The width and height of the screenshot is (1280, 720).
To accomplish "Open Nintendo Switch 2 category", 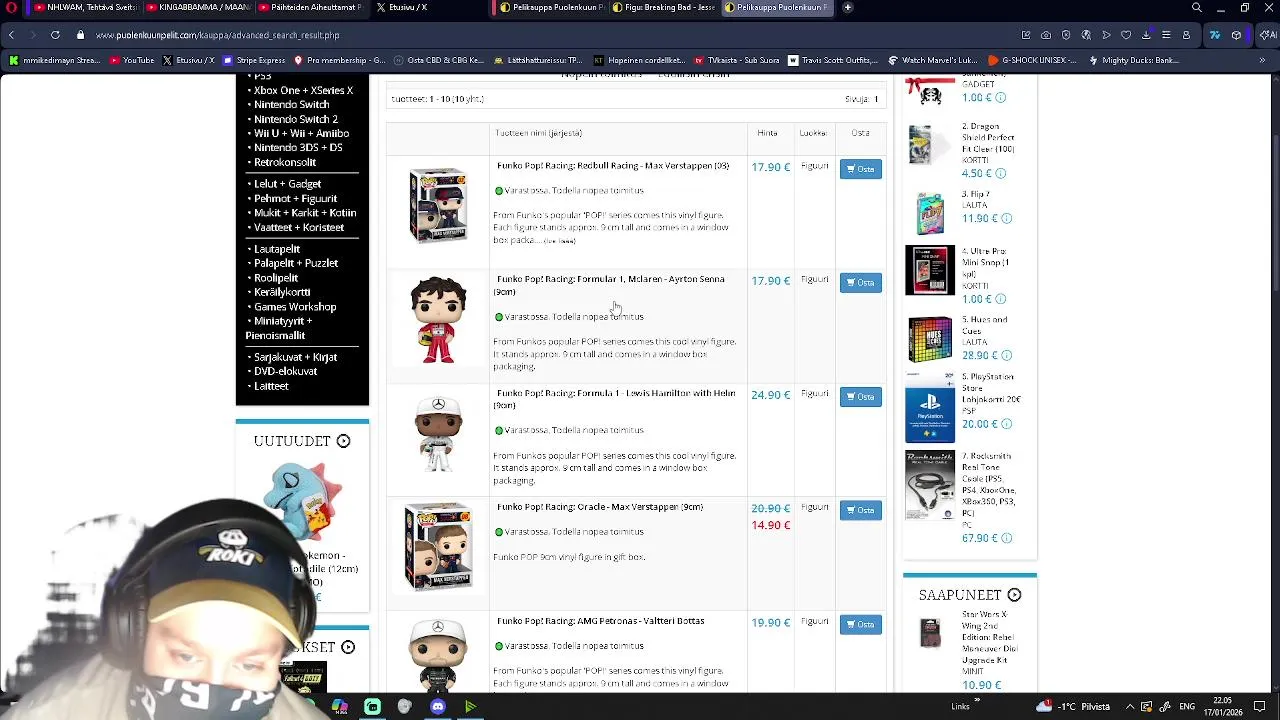I will (295, 119).
